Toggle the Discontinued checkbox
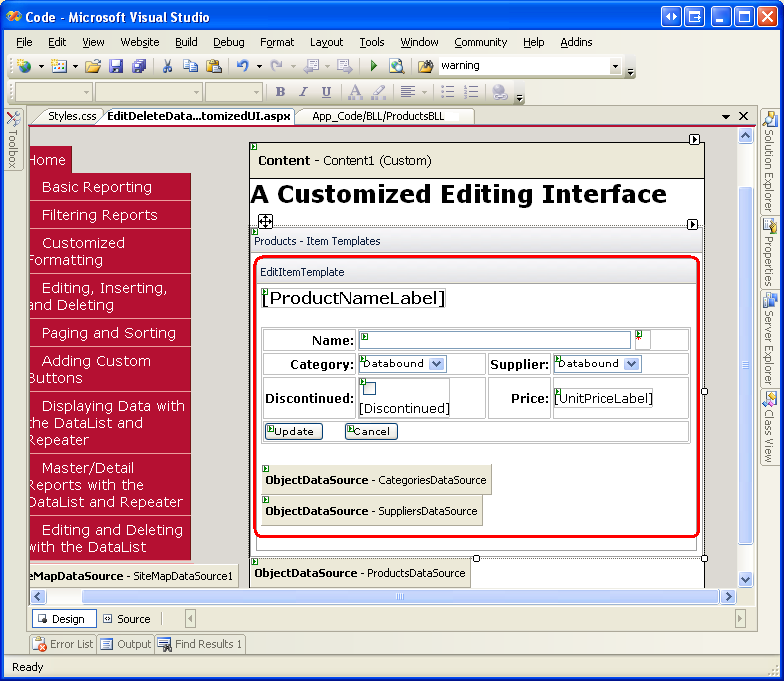Viewport: 784px width, 681px height. [369, 388]
